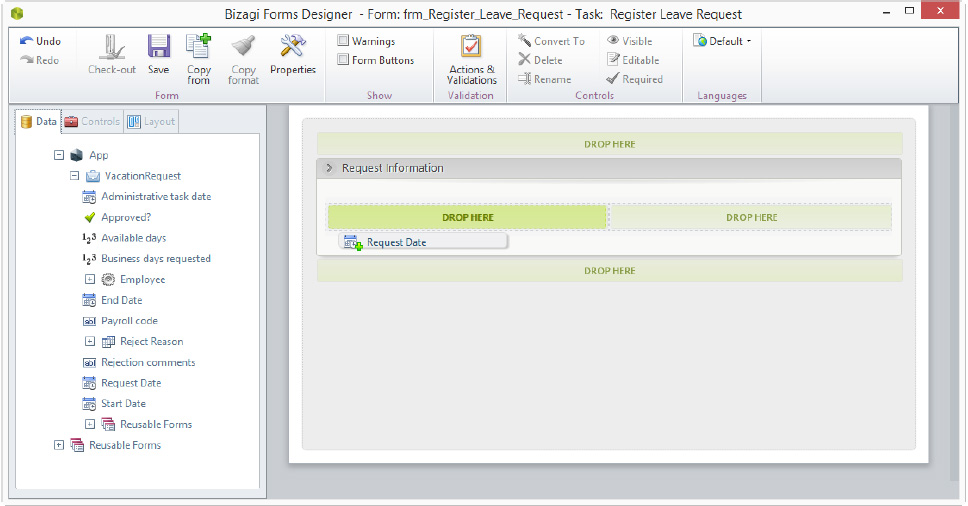Image resolution: width=968 pixels, height=506 pixels.
Task: Collapse the VacationRequest tree node
Action: coord(75,176)
